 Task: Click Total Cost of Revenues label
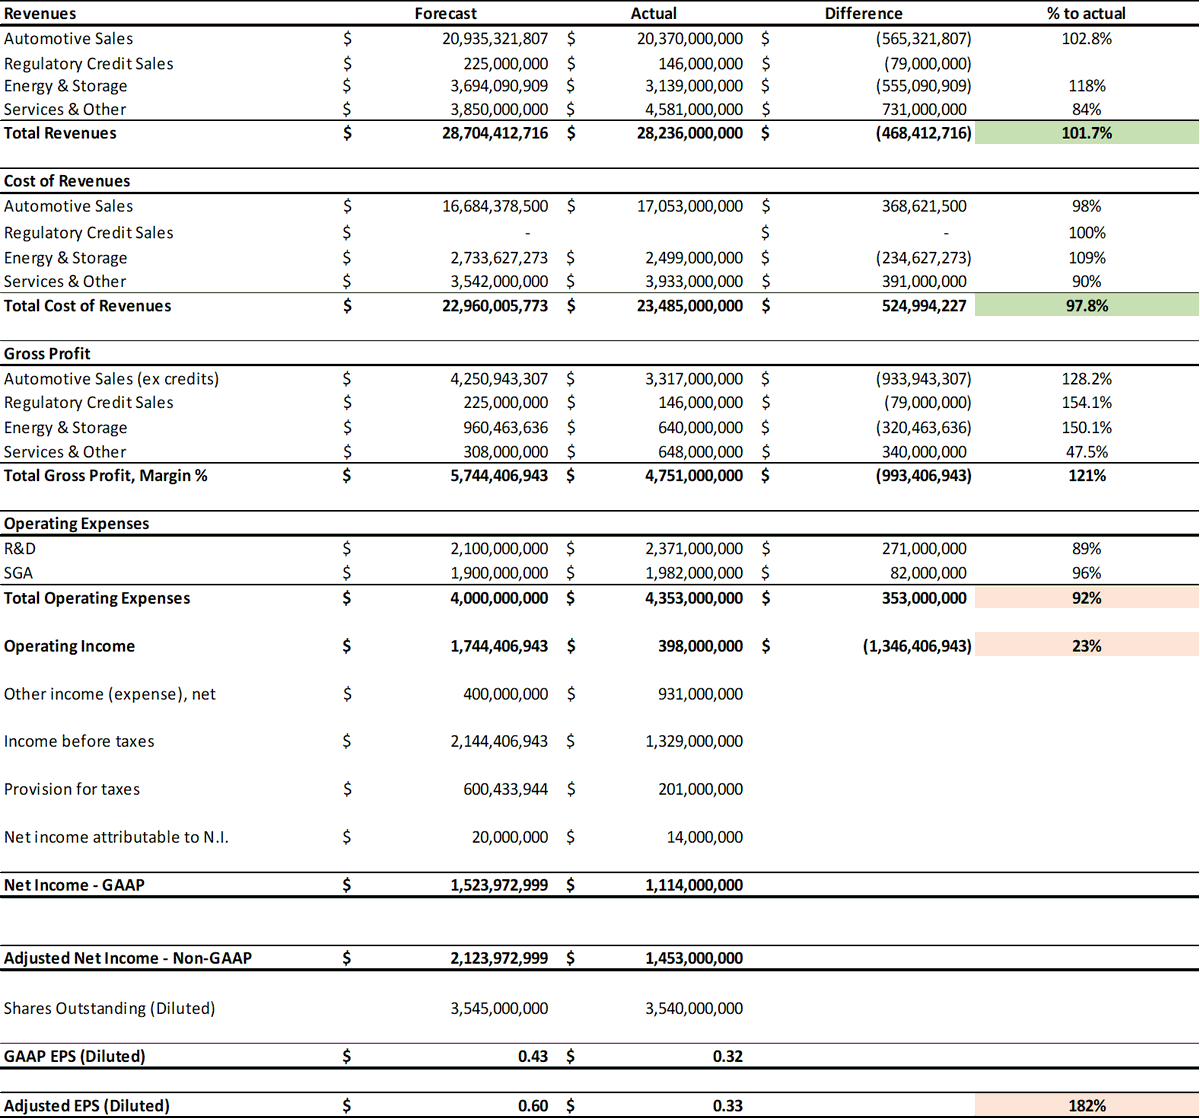coord(87,306)
